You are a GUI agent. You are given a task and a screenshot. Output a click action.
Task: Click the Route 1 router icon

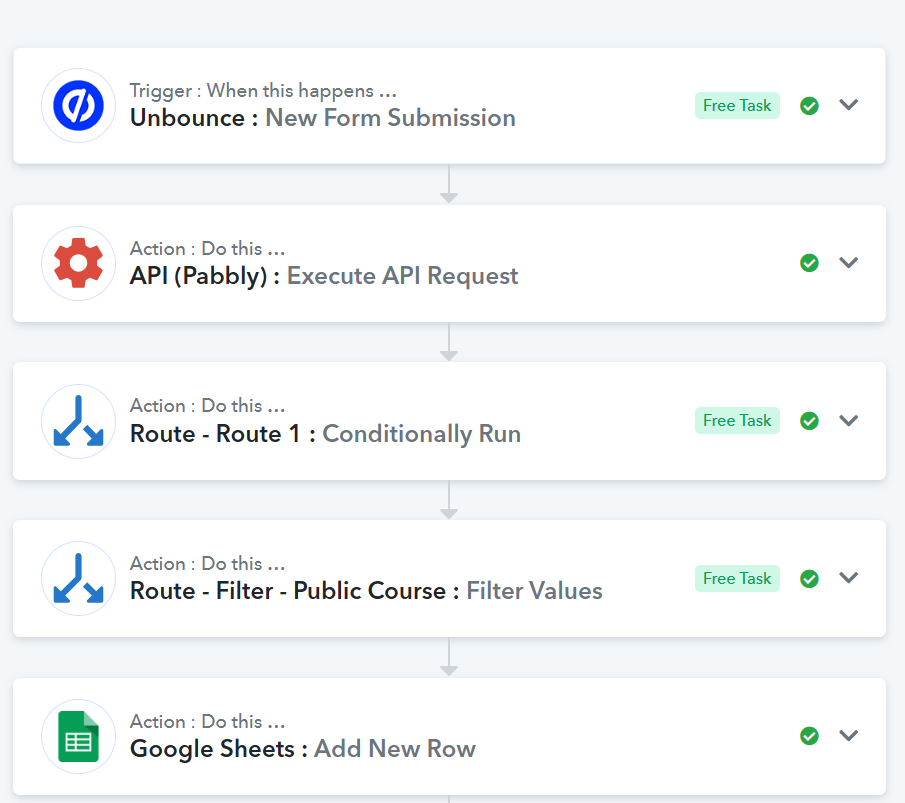pyautogui.click(x=79, y=421)
